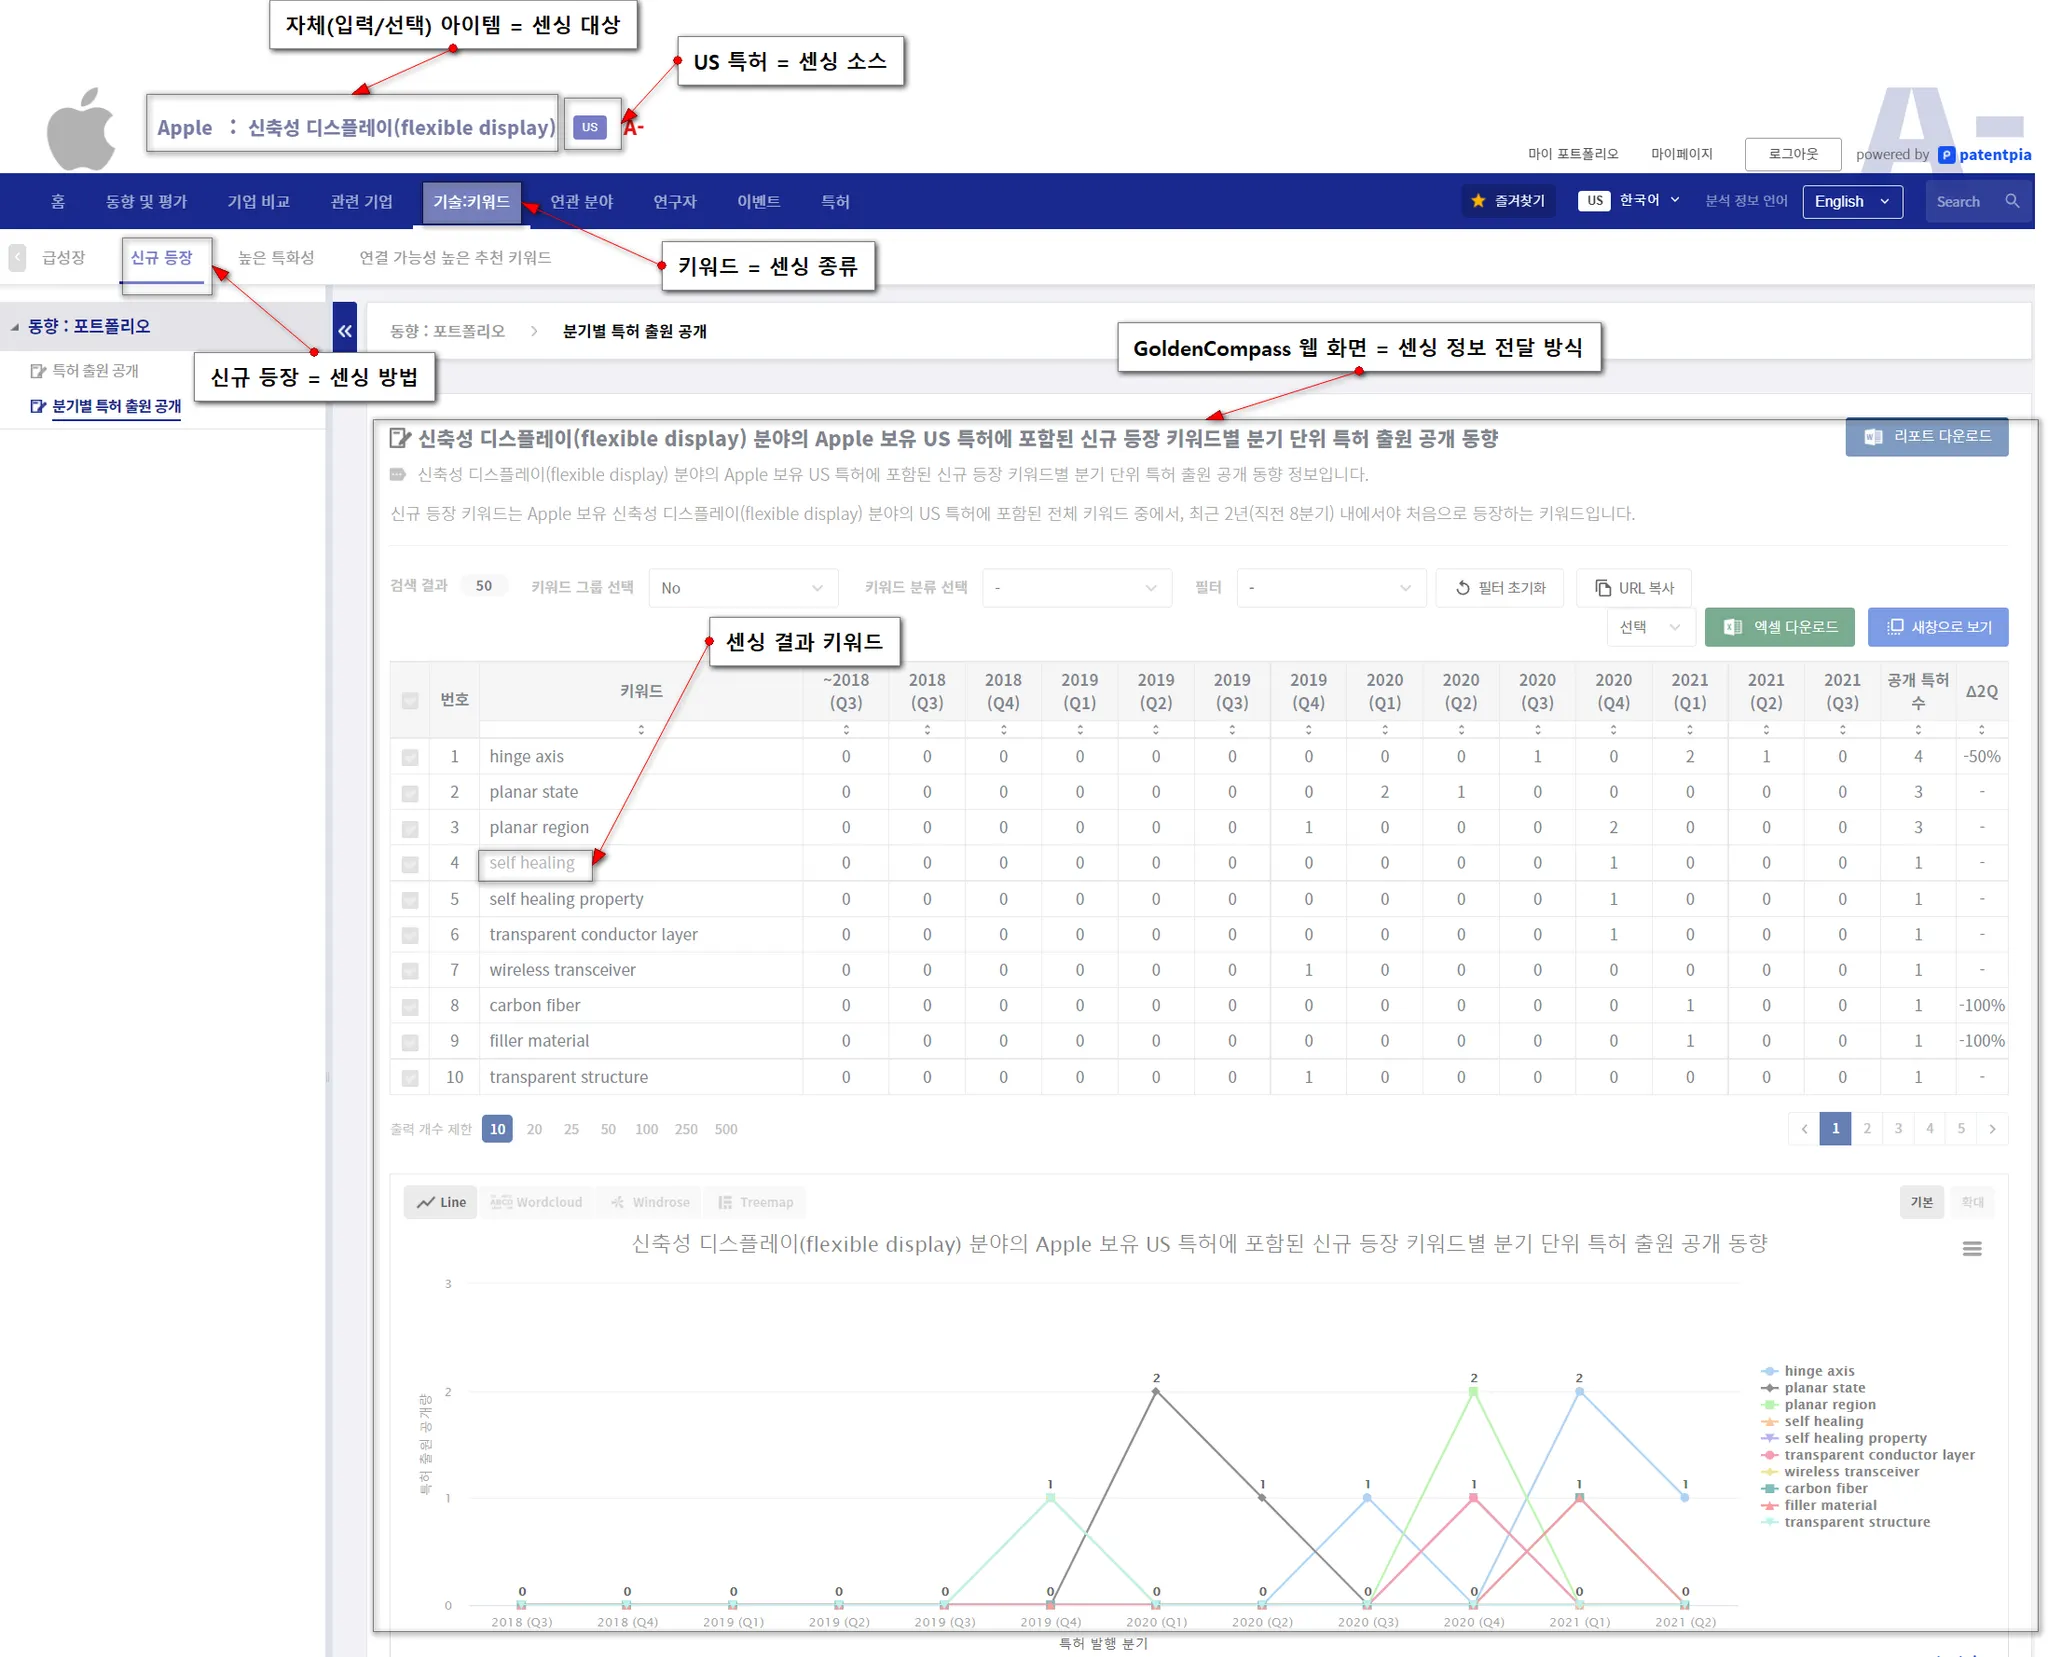Image resolution: width=2048 pixels, height=1657 pixels.
Task: Open the English language dropdown
Action: coord(1851,201)
